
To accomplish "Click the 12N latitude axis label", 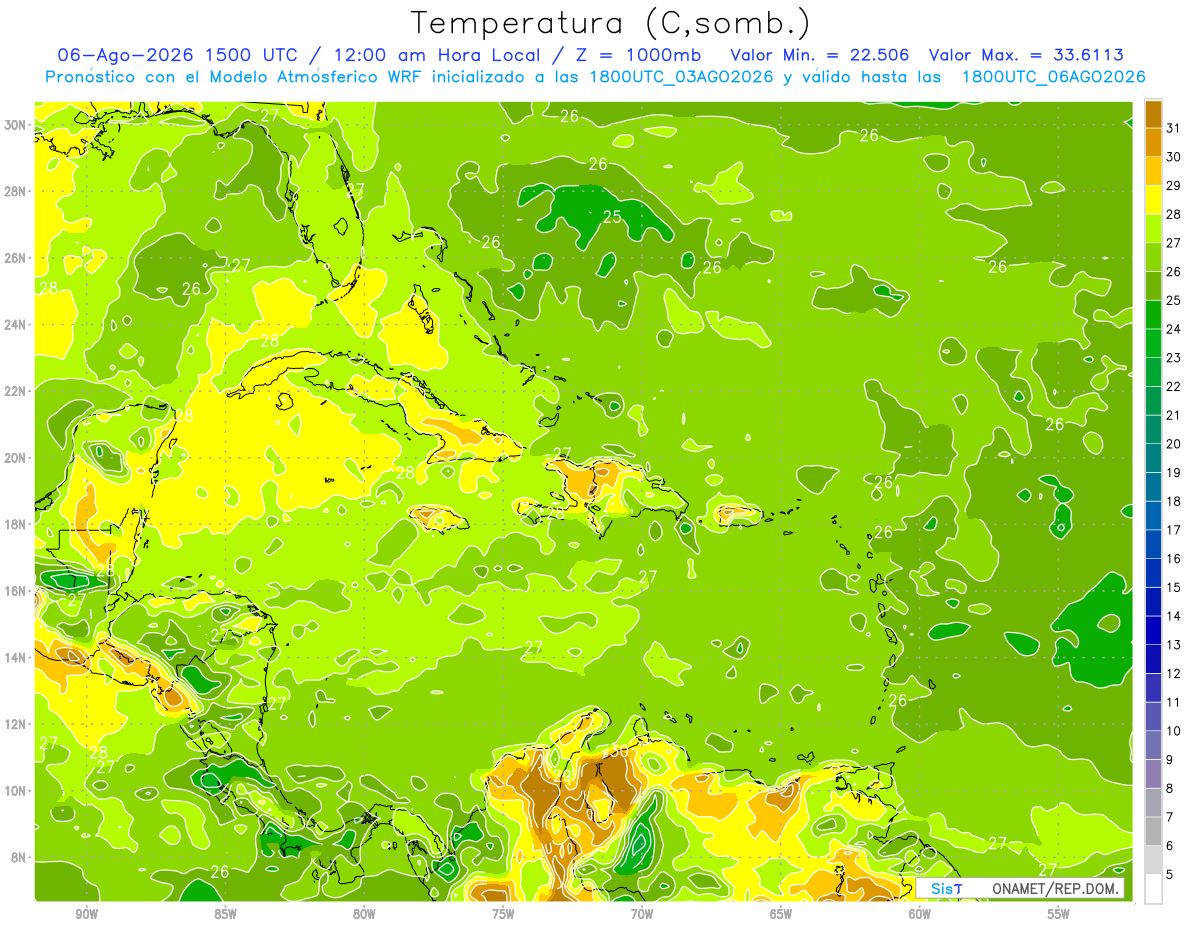I will (15, 724).
